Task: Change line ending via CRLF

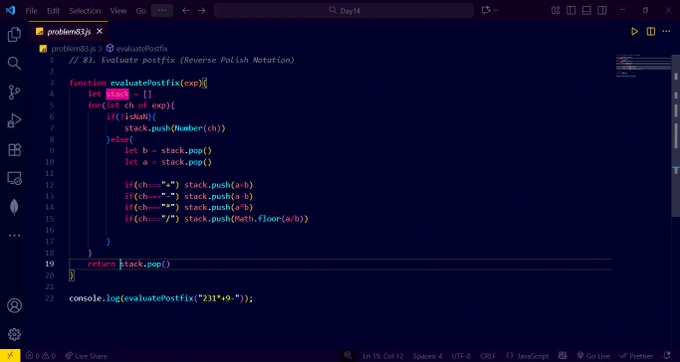Action: pos(488,356)
